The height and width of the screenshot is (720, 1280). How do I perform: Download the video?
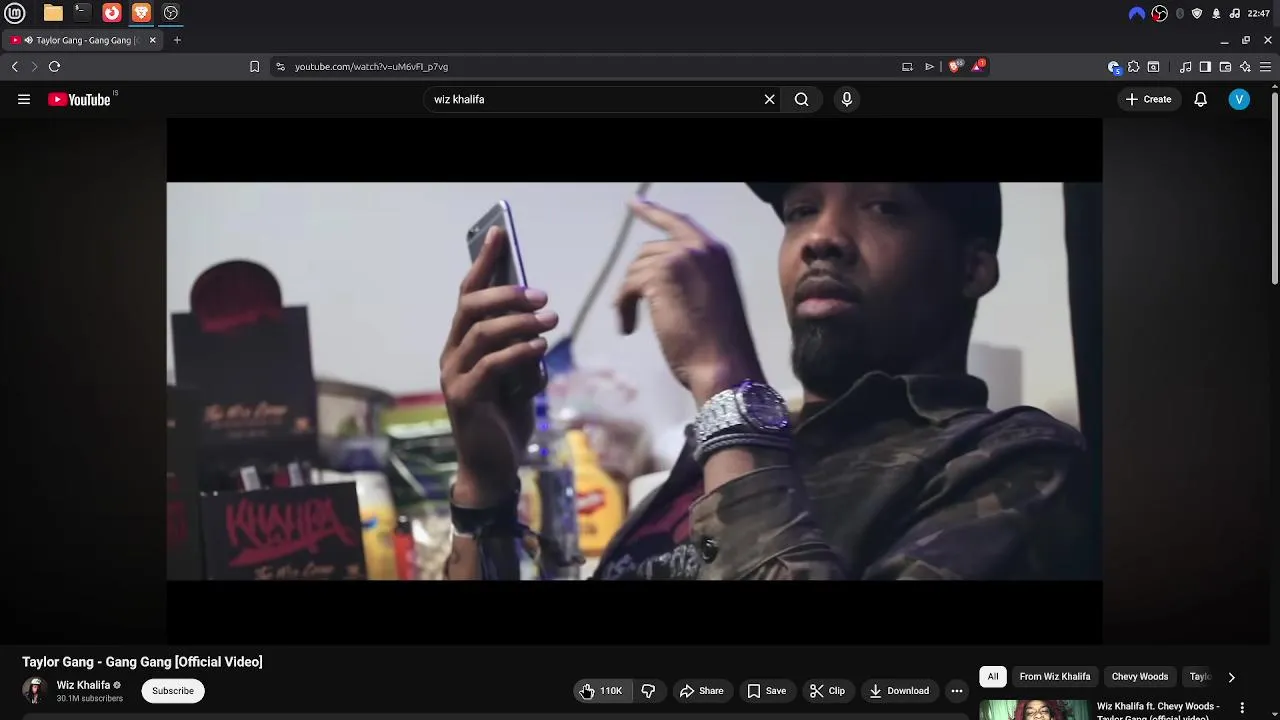tap(899, 691)
